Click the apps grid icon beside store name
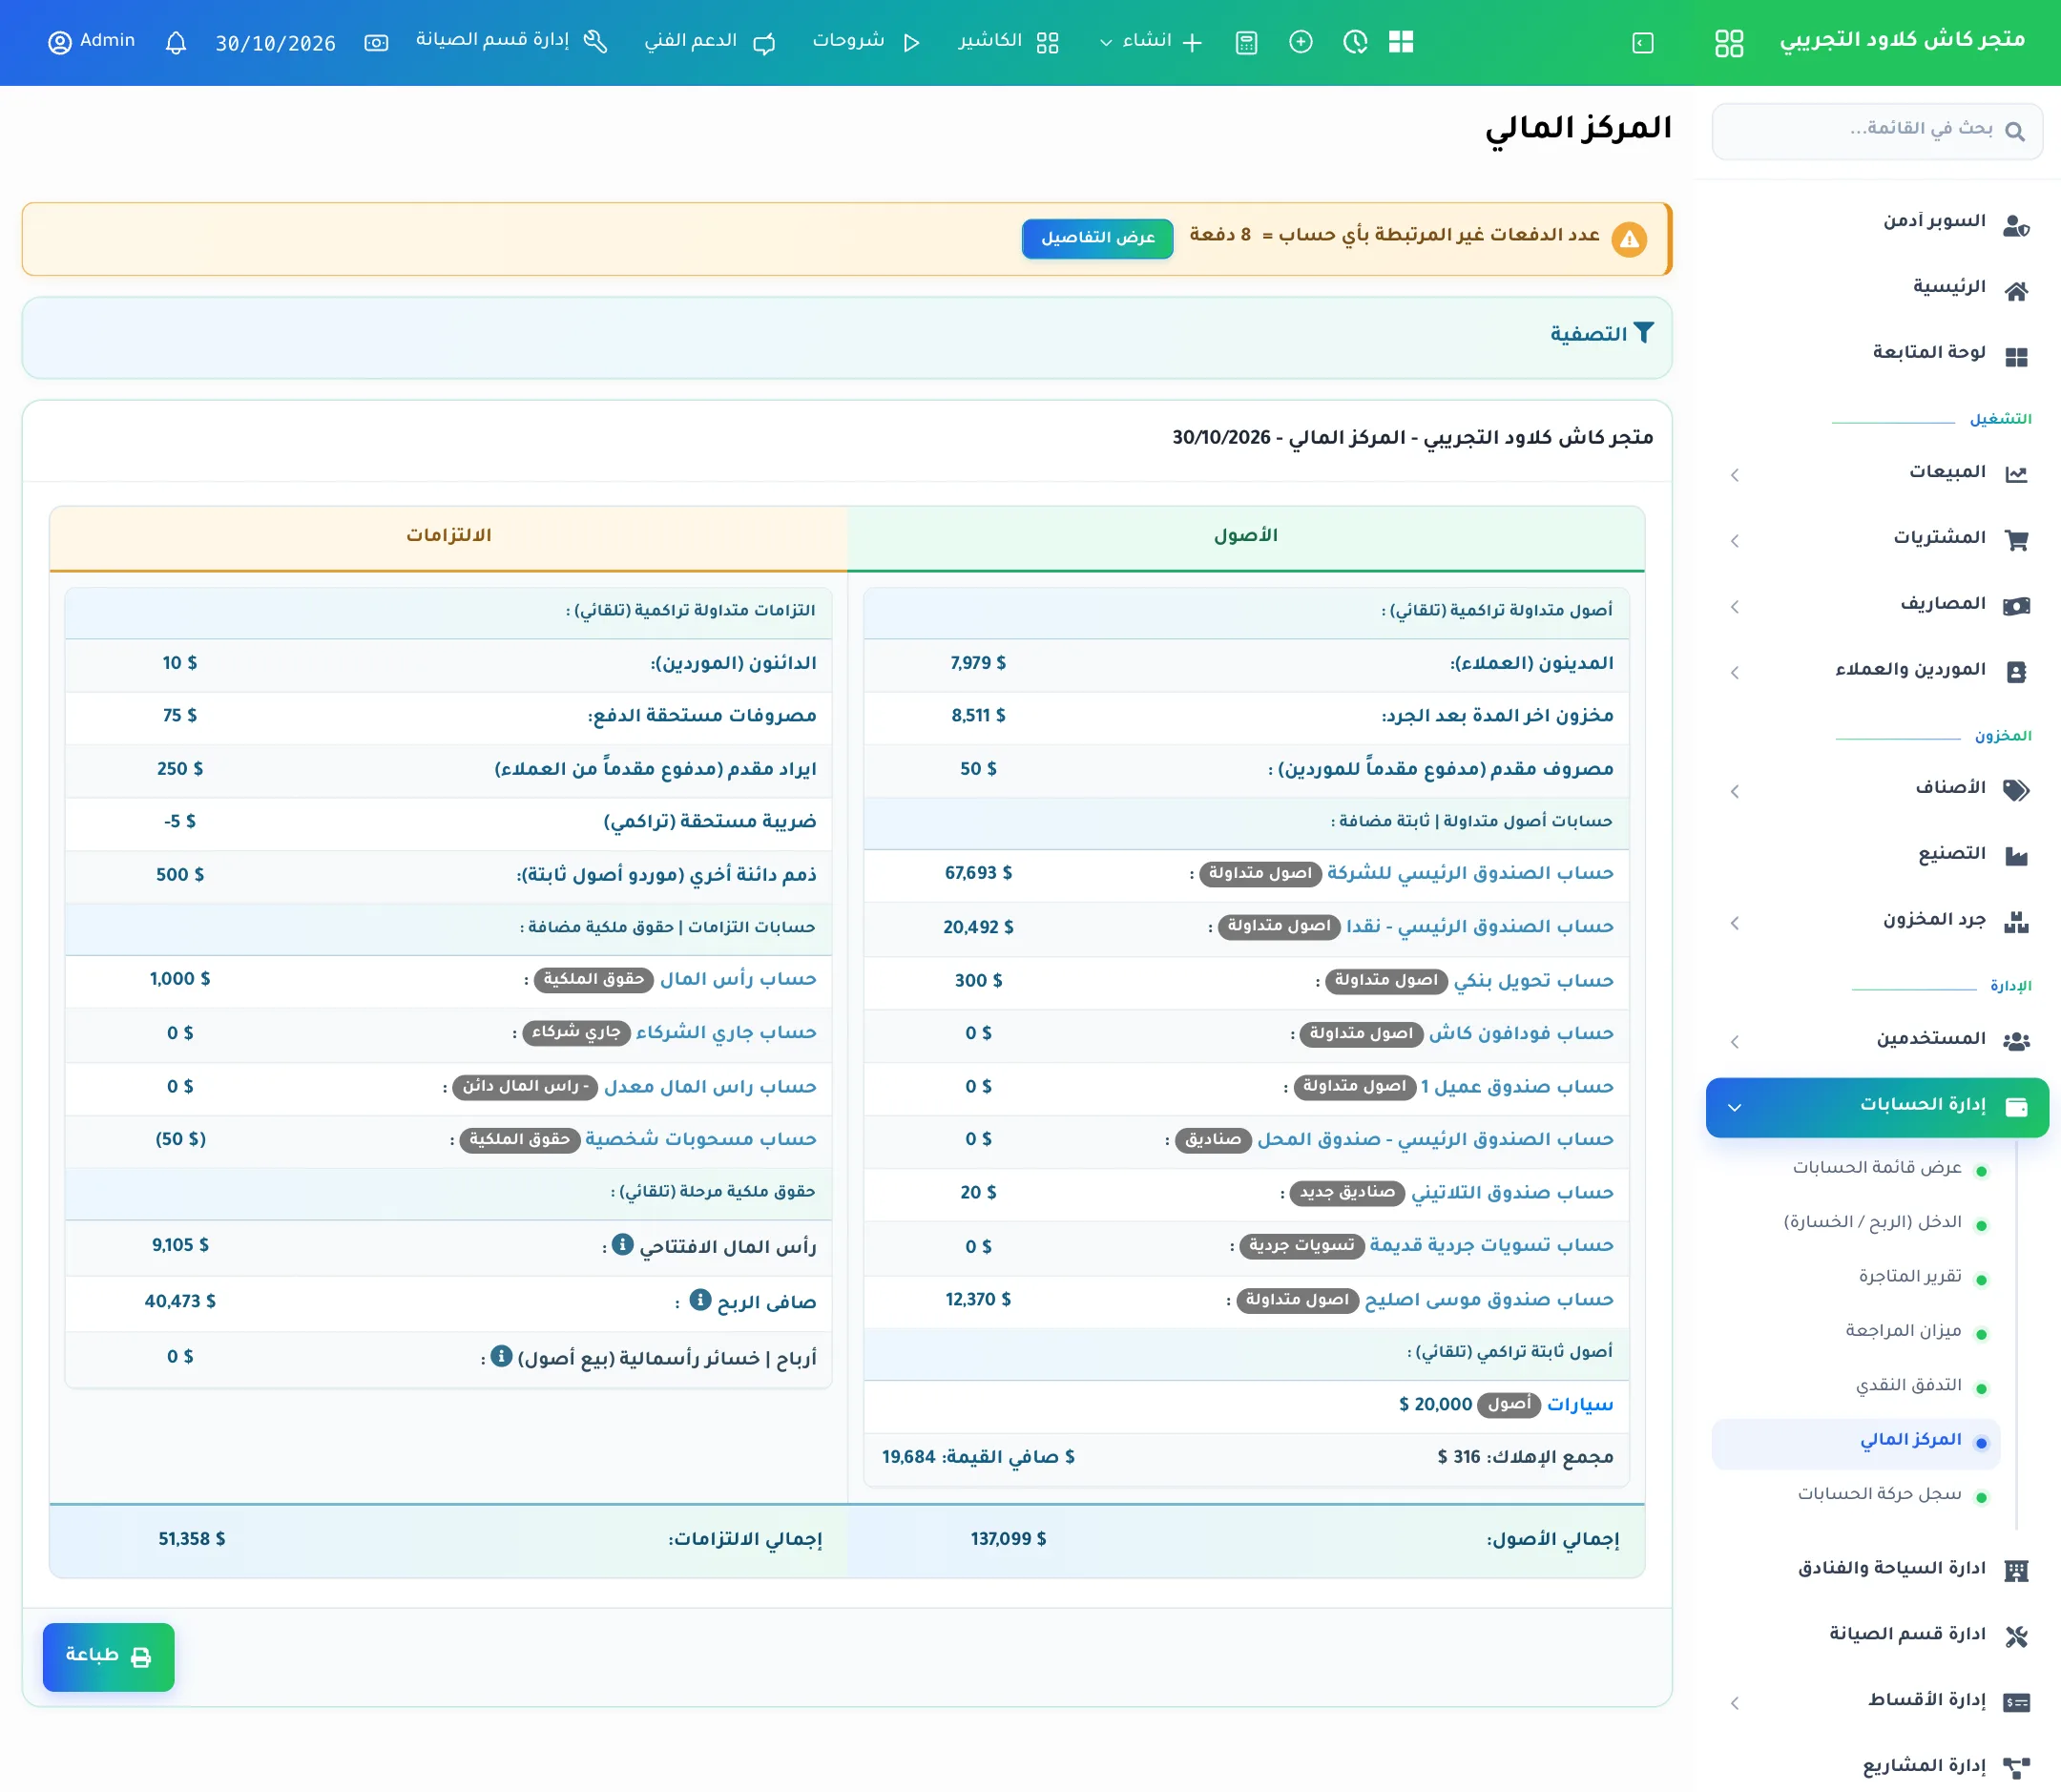The width and height of the screenshot is (2061, 1792). (1728, 43)
